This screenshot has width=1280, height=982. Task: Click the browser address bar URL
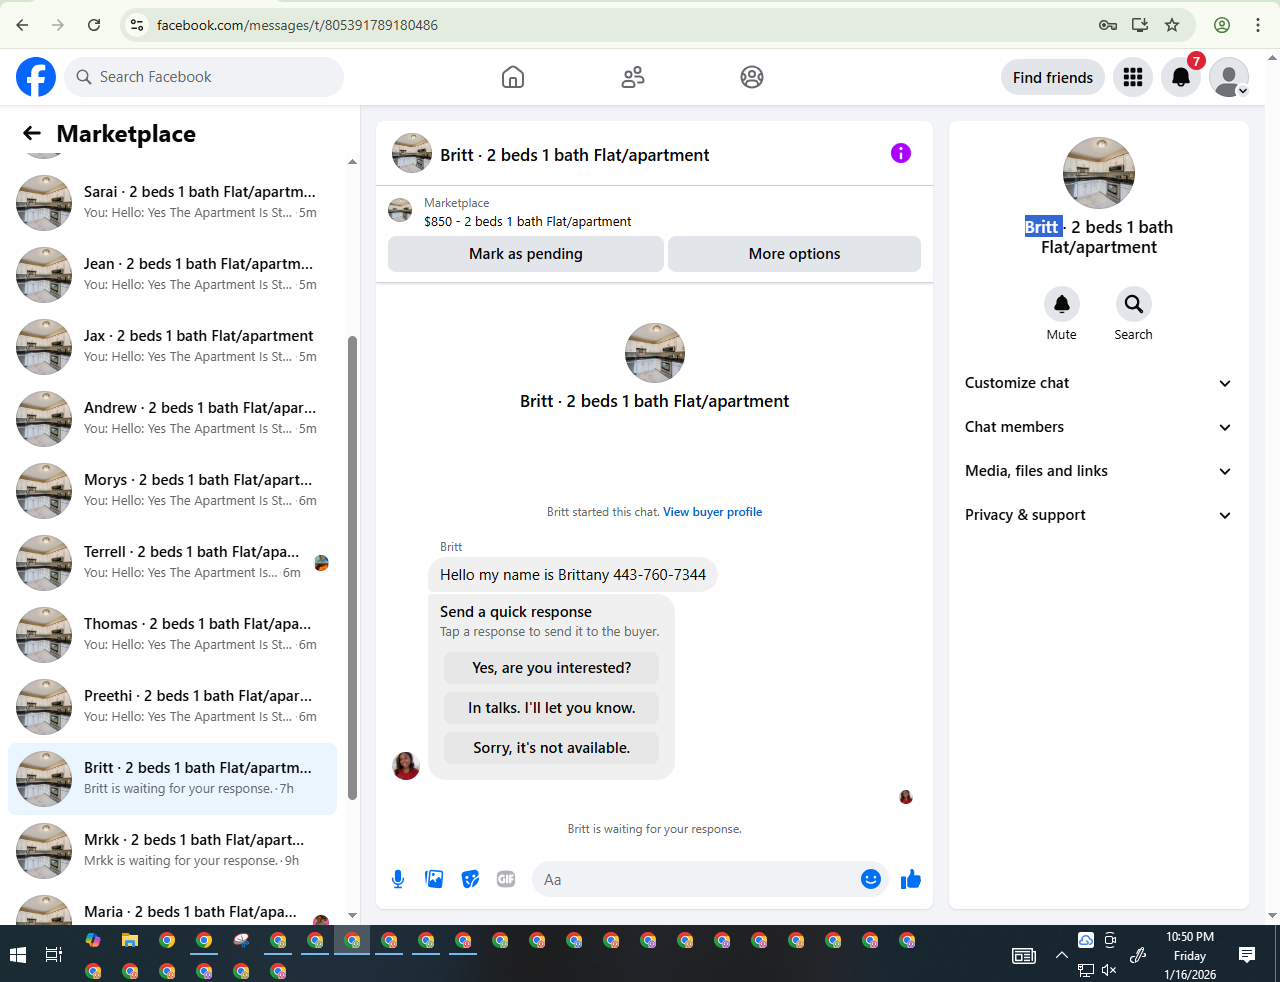297,25
